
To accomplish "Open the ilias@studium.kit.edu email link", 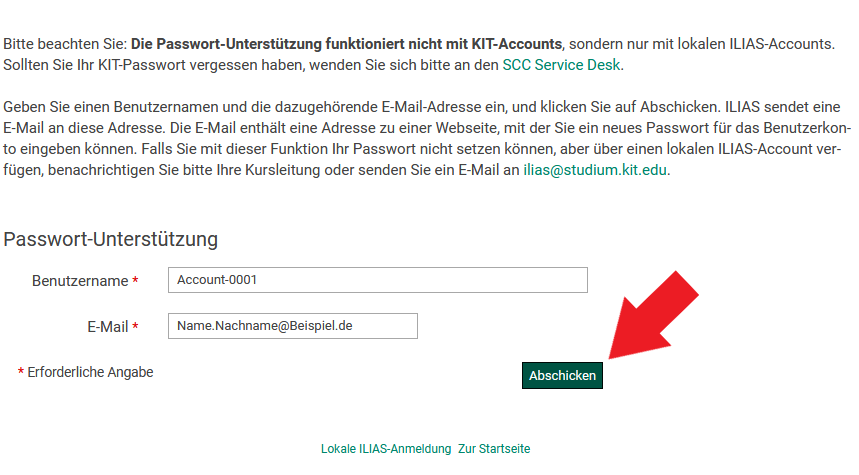I will point(595,170).
